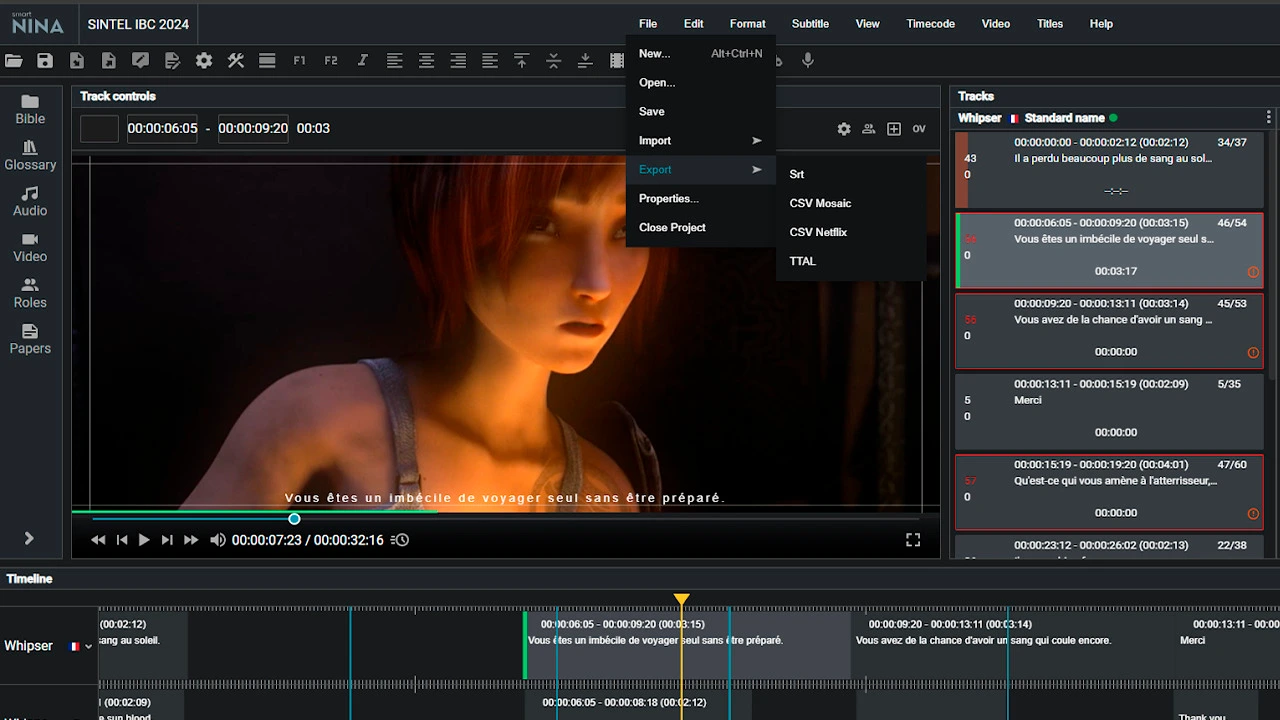
Task: Click the microphone icon in toolbar
Action: [808, 61]
